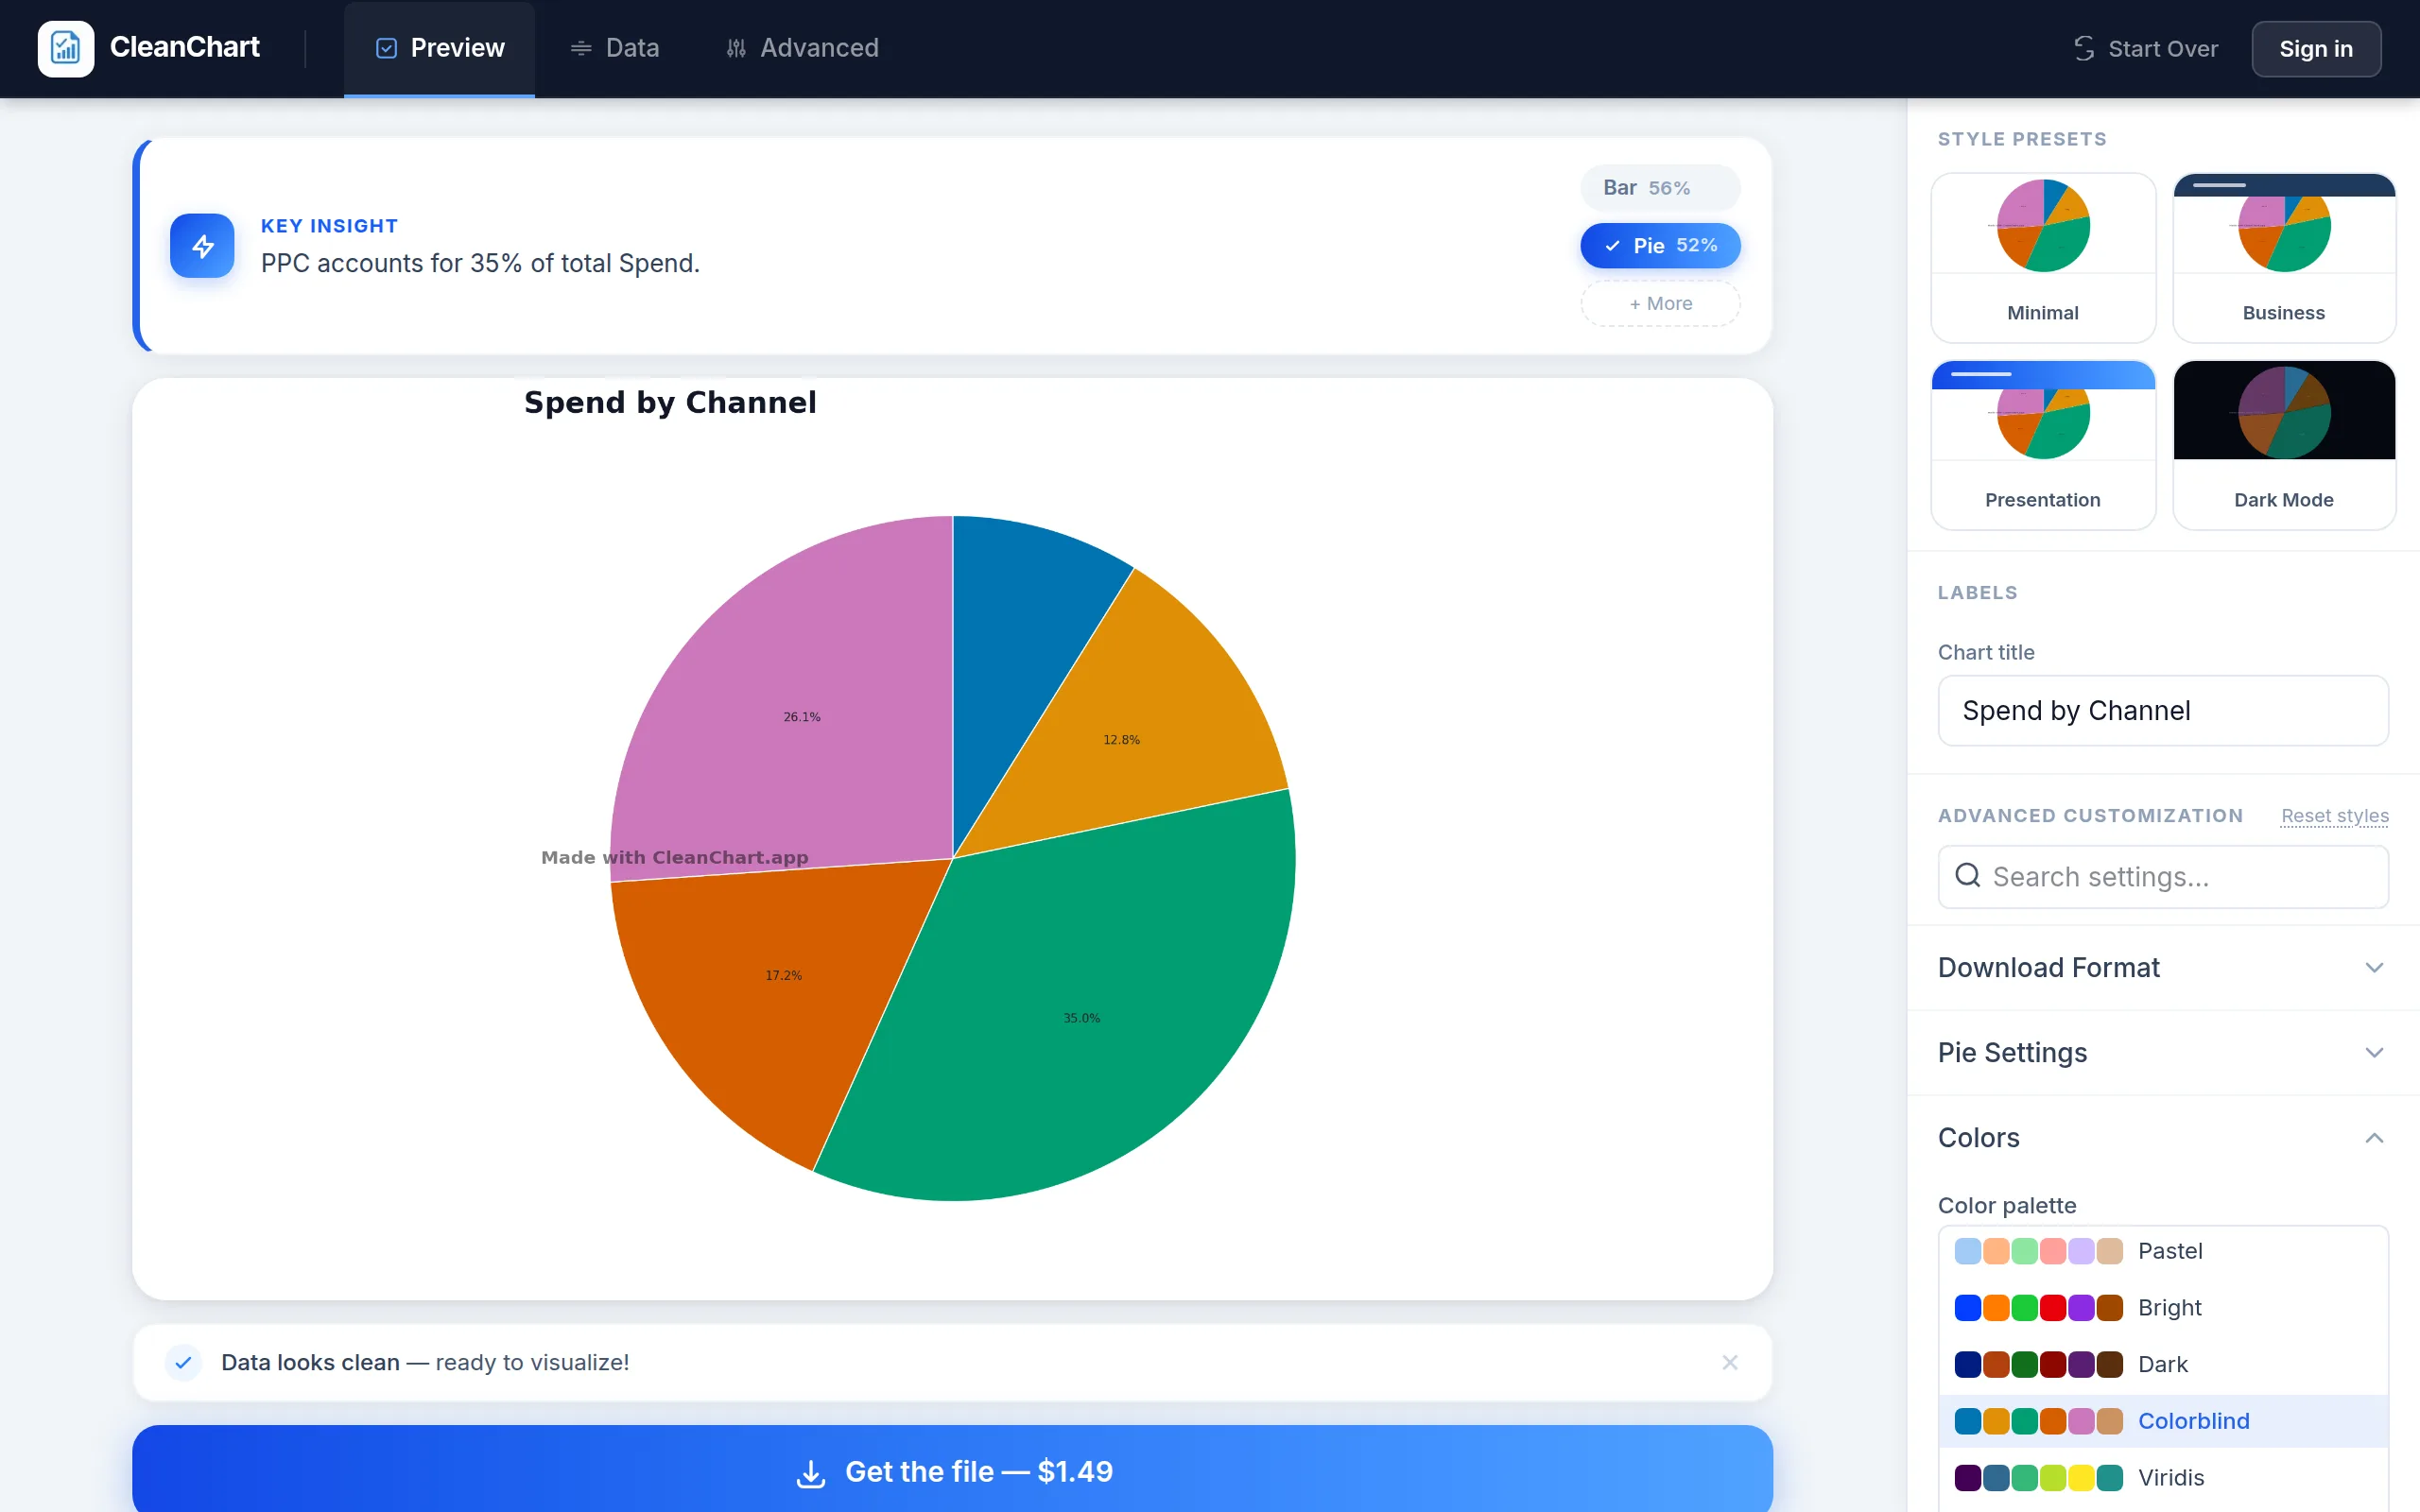The image size is (2420, 1512).
Task: Expand the Pie Settings section
Action: coord(2163,1053)
